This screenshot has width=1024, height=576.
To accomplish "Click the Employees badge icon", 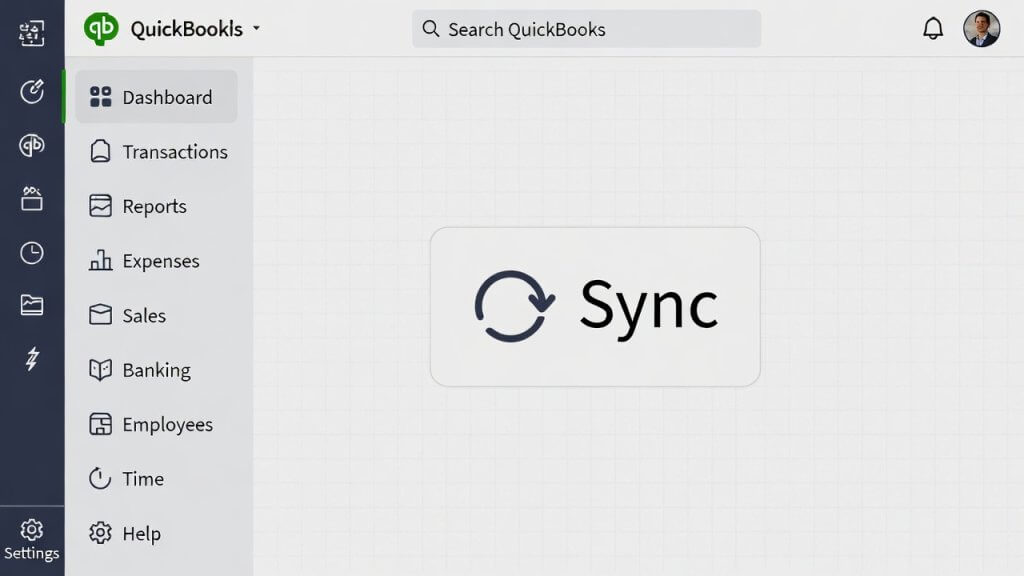I will coord(101,424).
